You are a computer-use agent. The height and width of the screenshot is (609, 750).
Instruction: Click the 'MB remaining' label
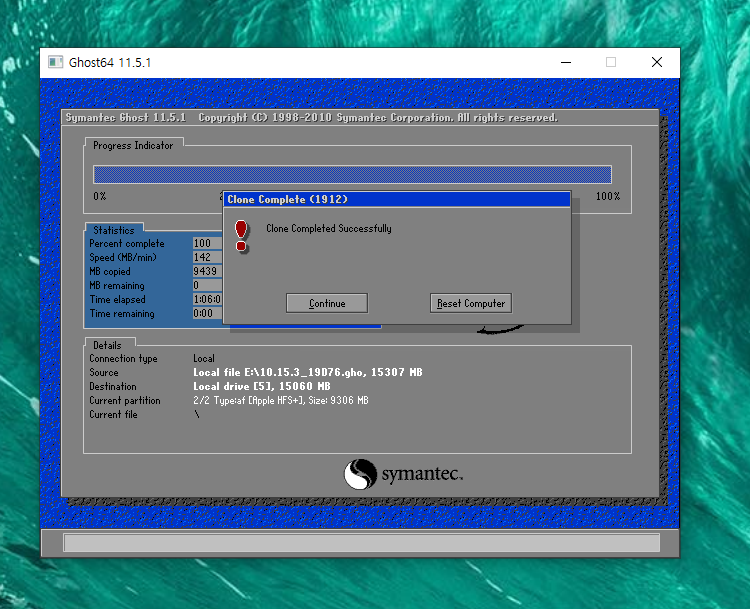point(117,286)
